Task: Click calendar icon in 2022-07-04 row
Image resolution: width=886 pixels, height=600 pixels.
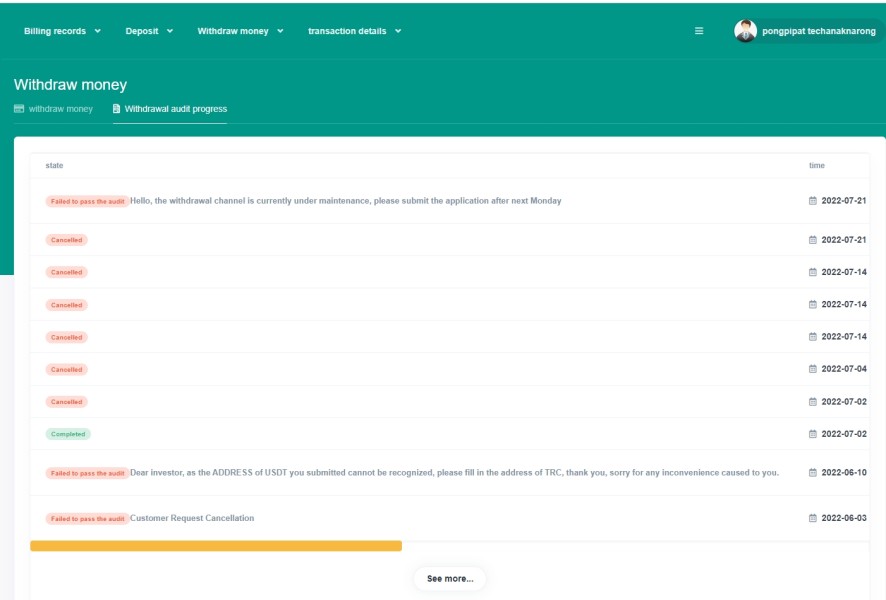Action: [x=813, y=369]
